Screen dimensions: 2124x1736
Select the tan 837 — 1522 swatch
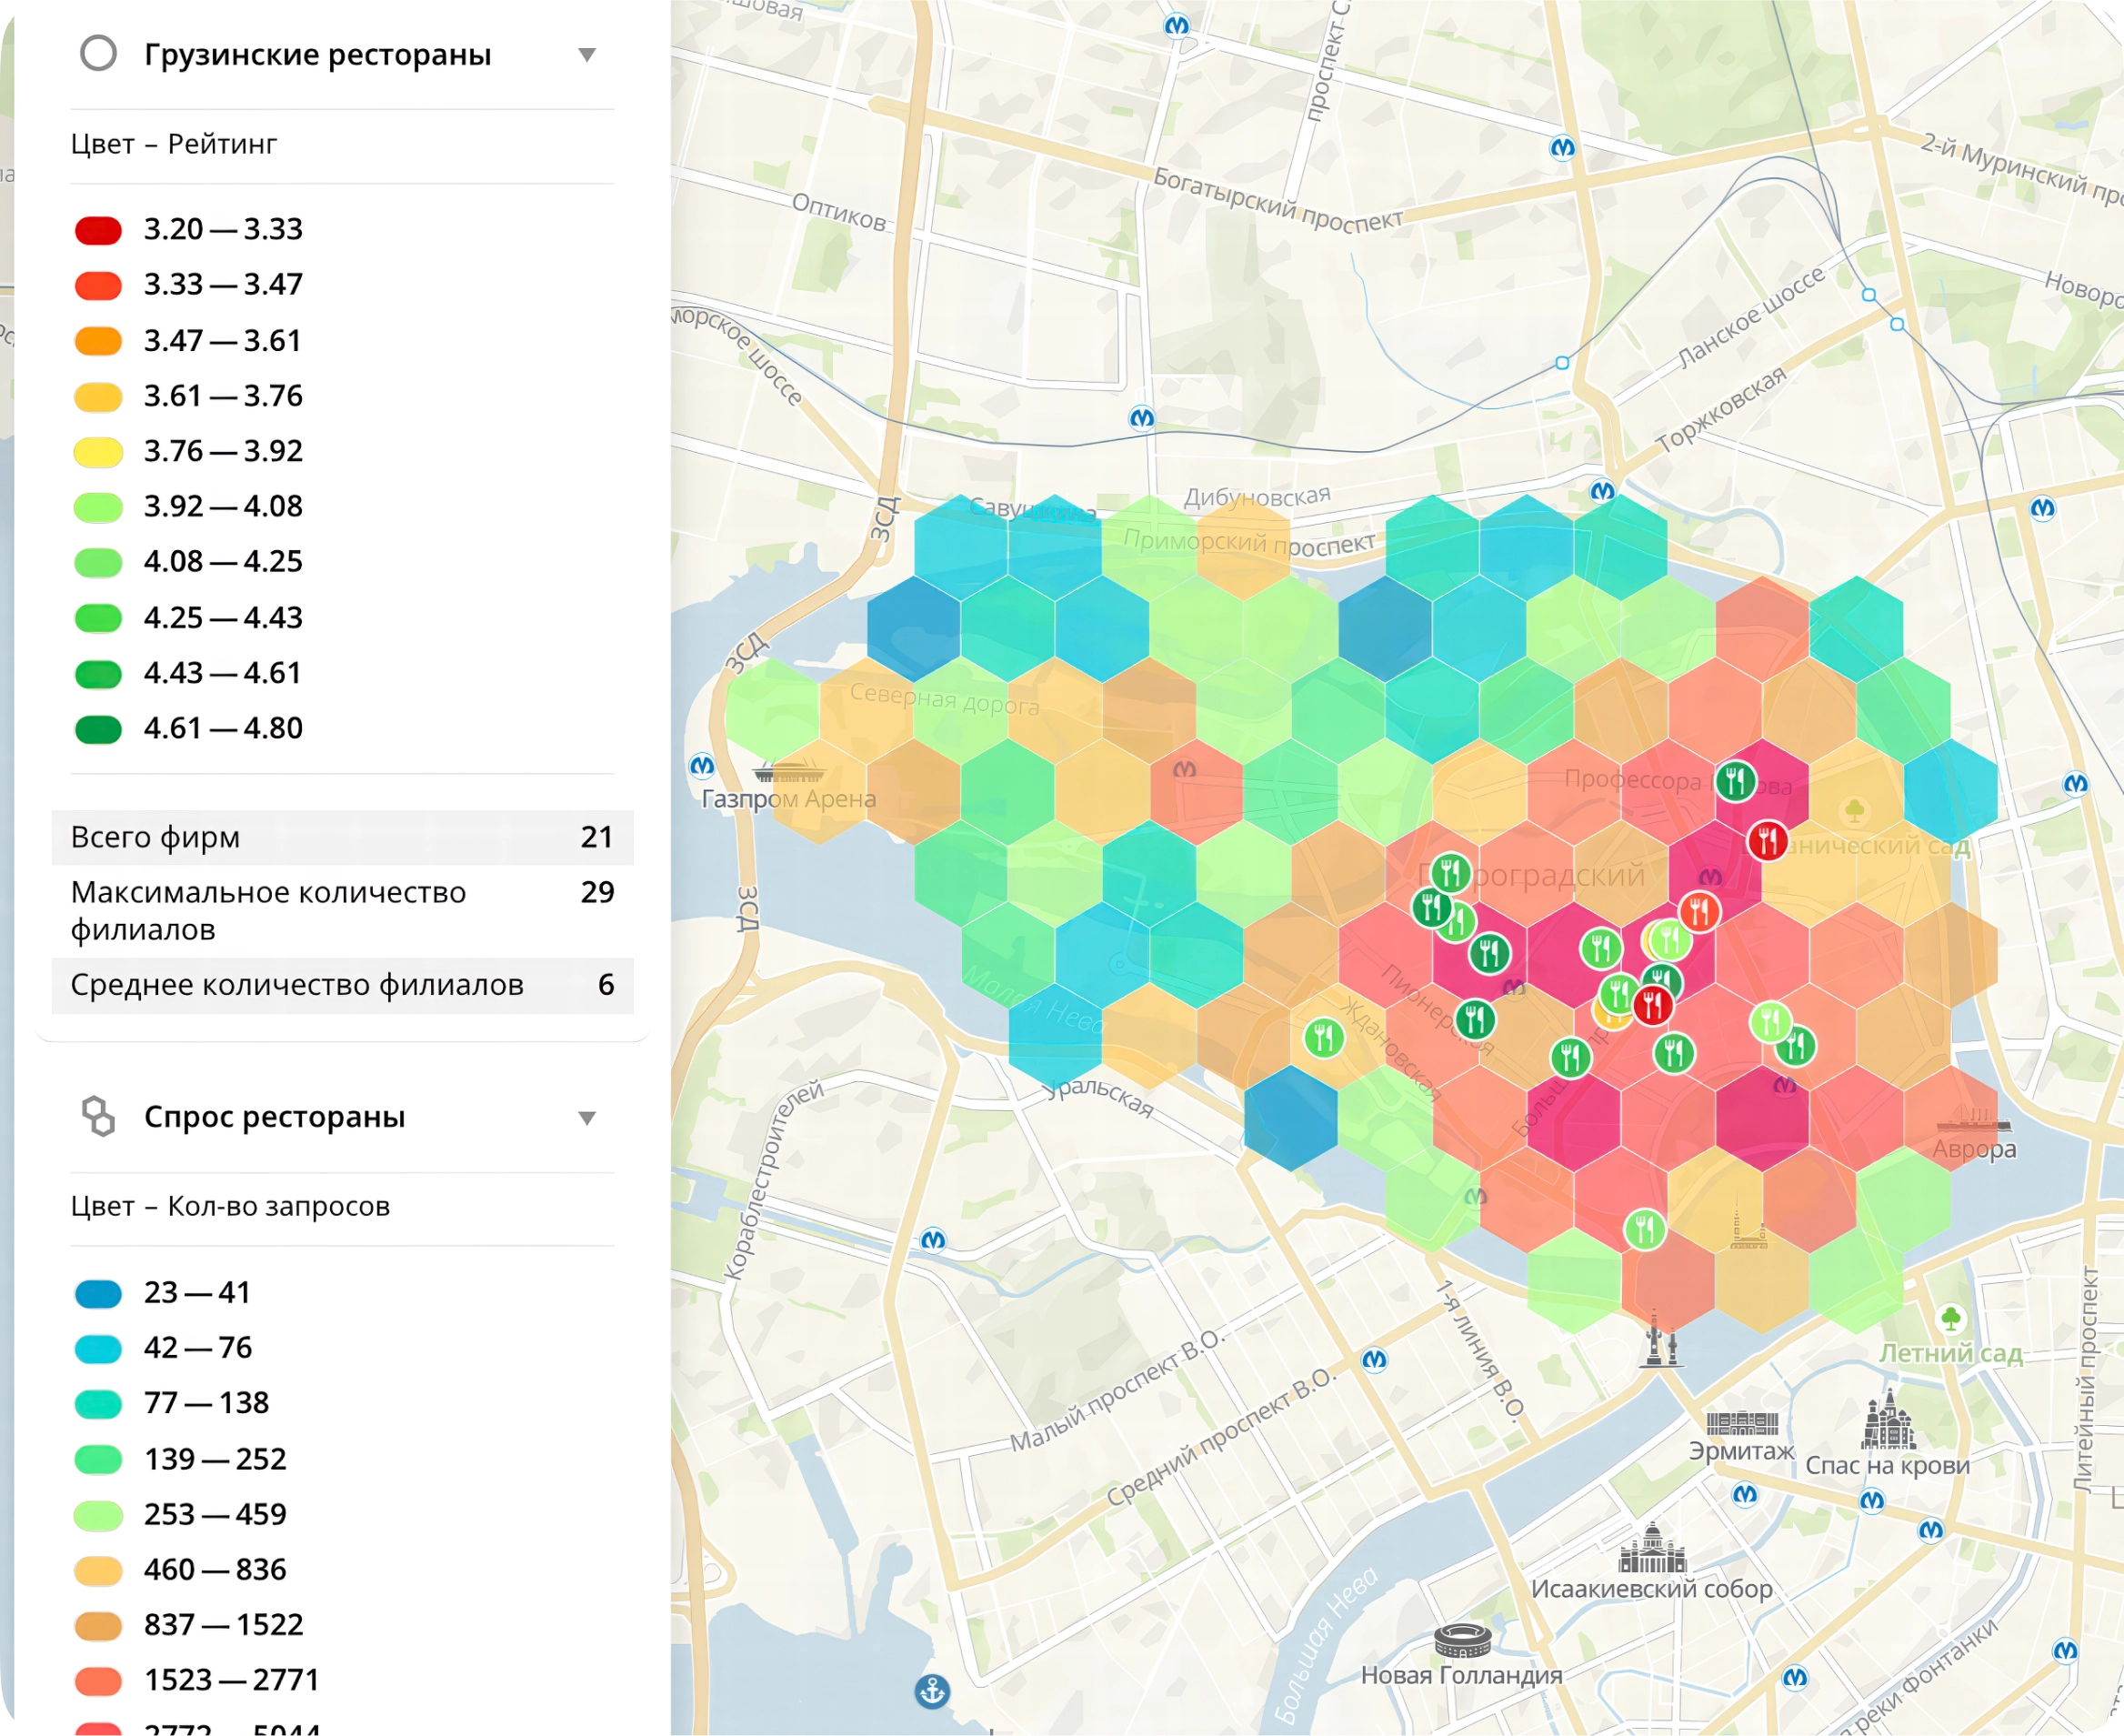pyautogui.click(x=98, y=1625)
